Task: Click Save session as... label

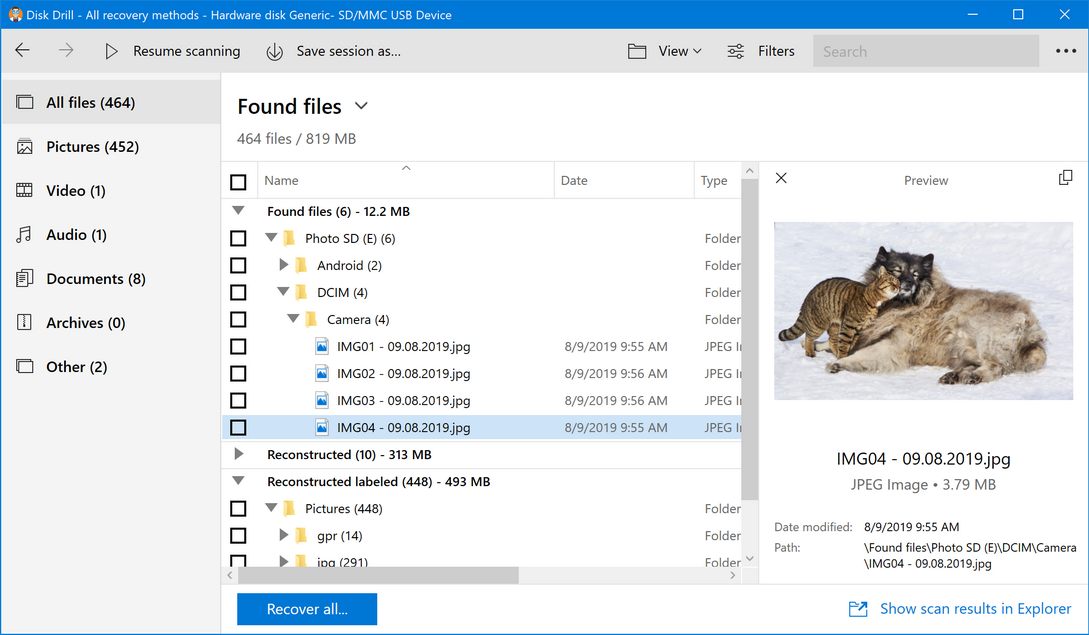Action: pyautogui.click(x=349, y=51)
